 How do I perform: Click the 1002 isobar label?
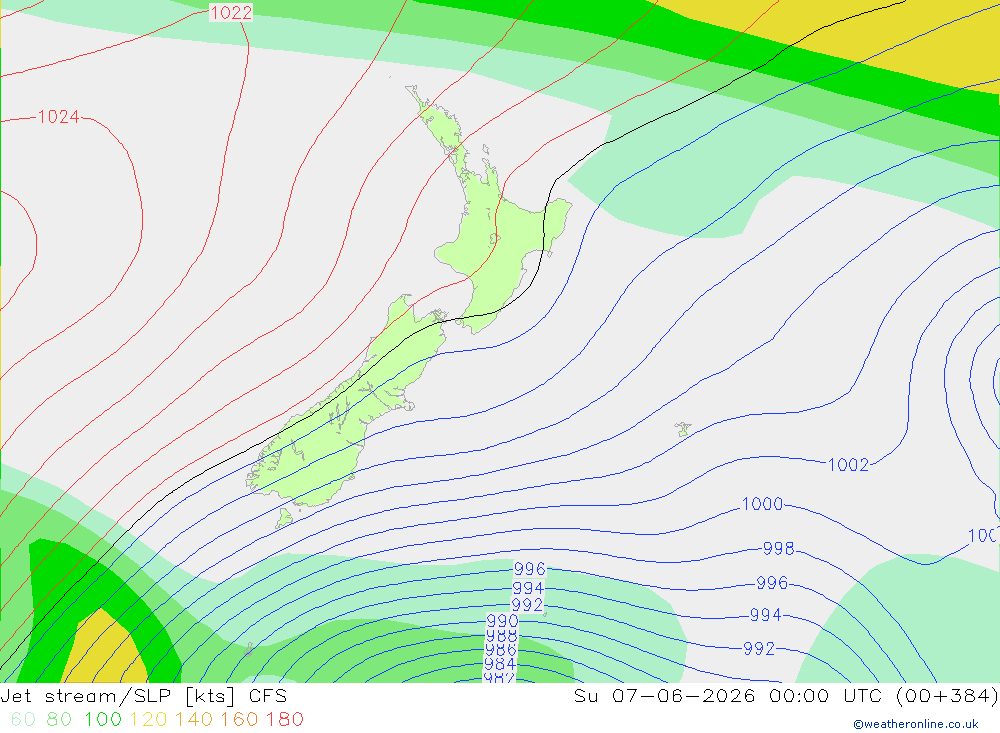[x=848, y=465]
